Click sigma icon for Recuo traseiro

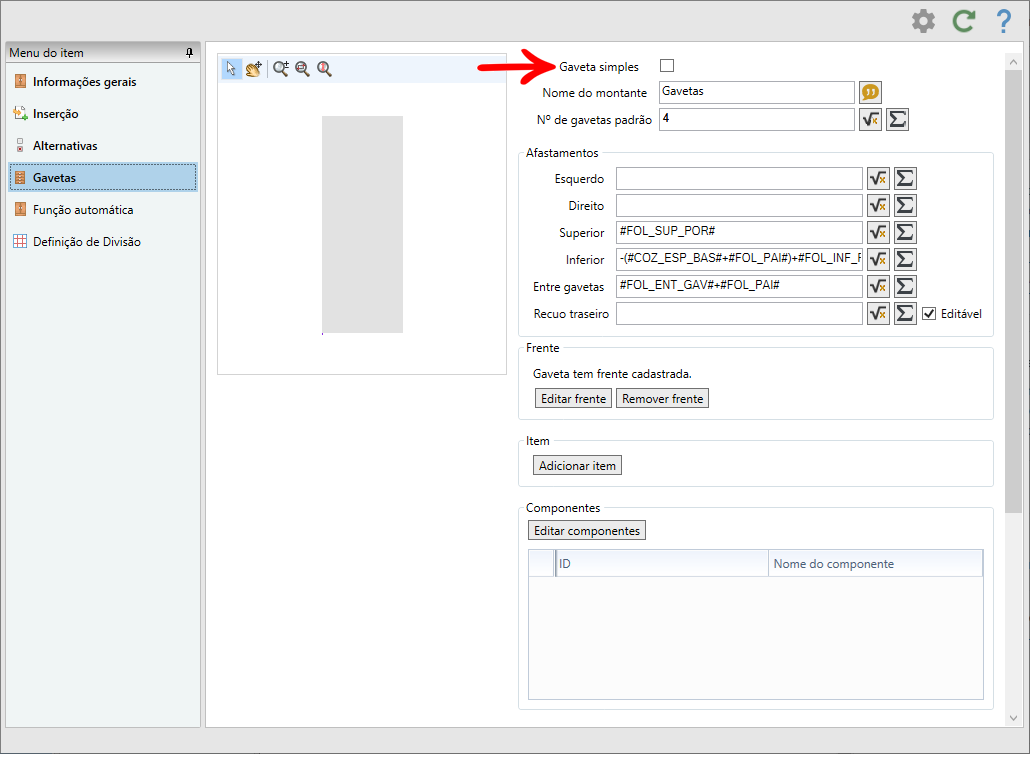pyautogui.click(x=906, y=314)
